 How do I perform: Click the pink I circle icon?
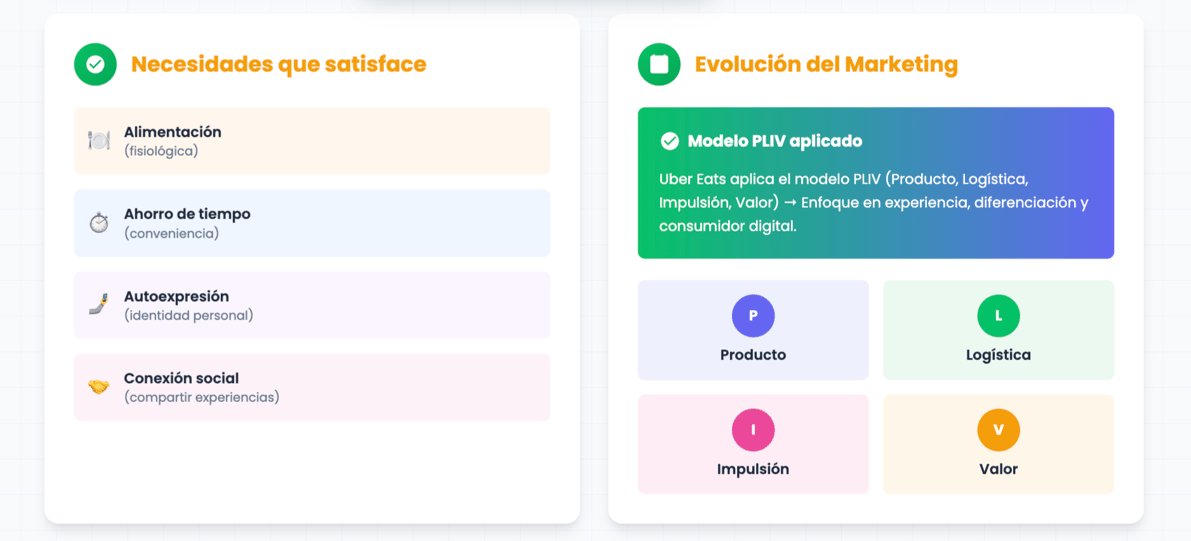[753, 430]
